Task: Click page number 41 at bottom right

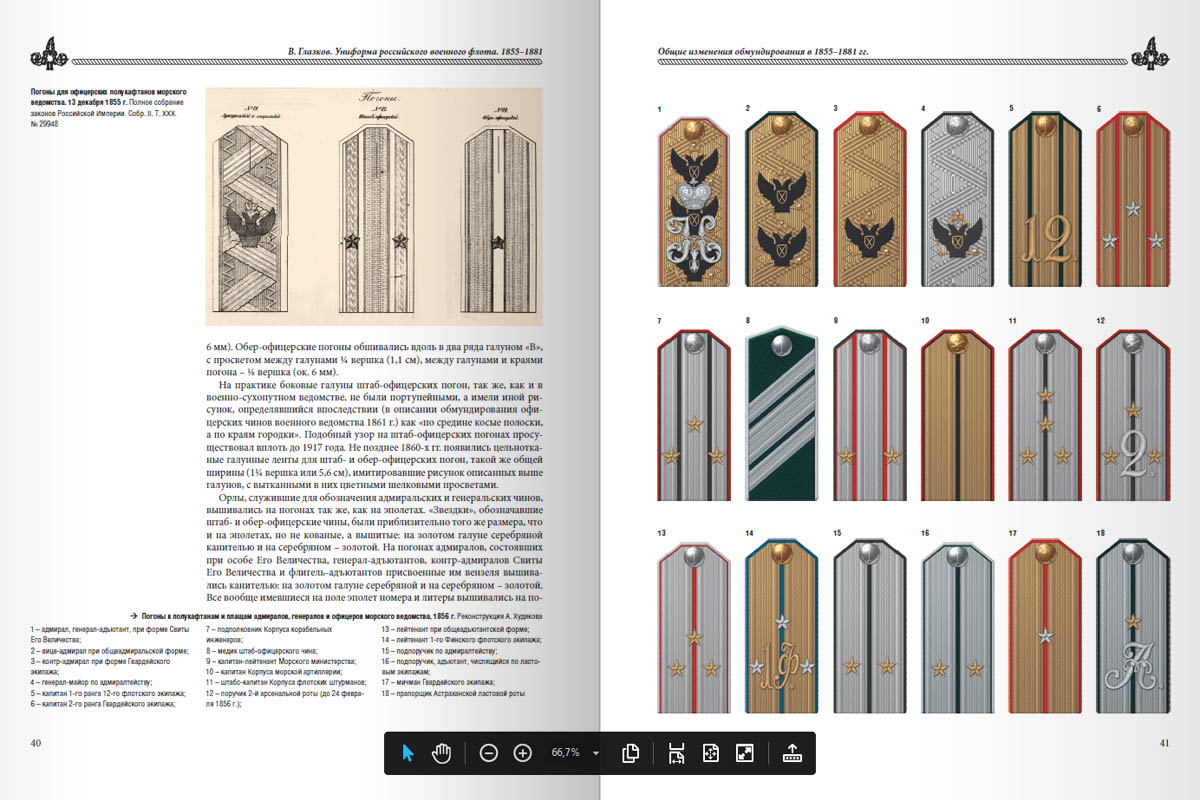Action: coord(1163,743)
